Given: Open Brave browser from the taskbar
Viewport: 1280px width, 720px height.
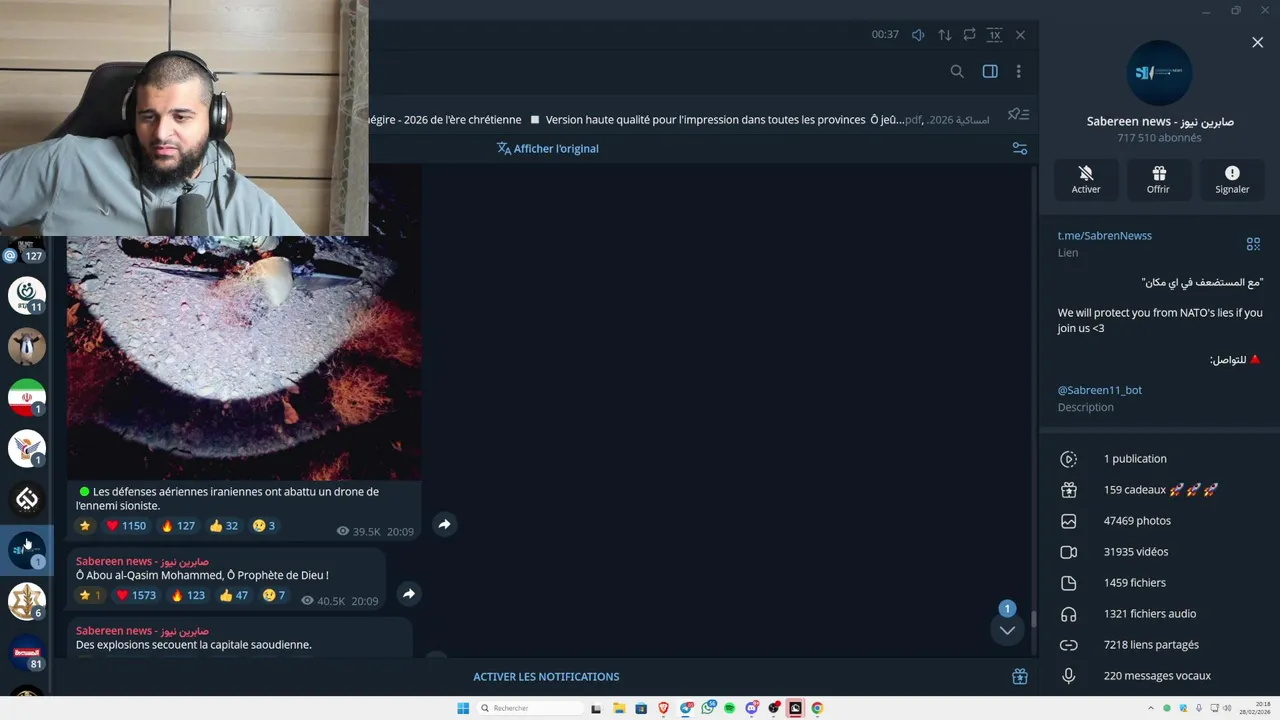Looking at the screenshot, I should point(663,708).
